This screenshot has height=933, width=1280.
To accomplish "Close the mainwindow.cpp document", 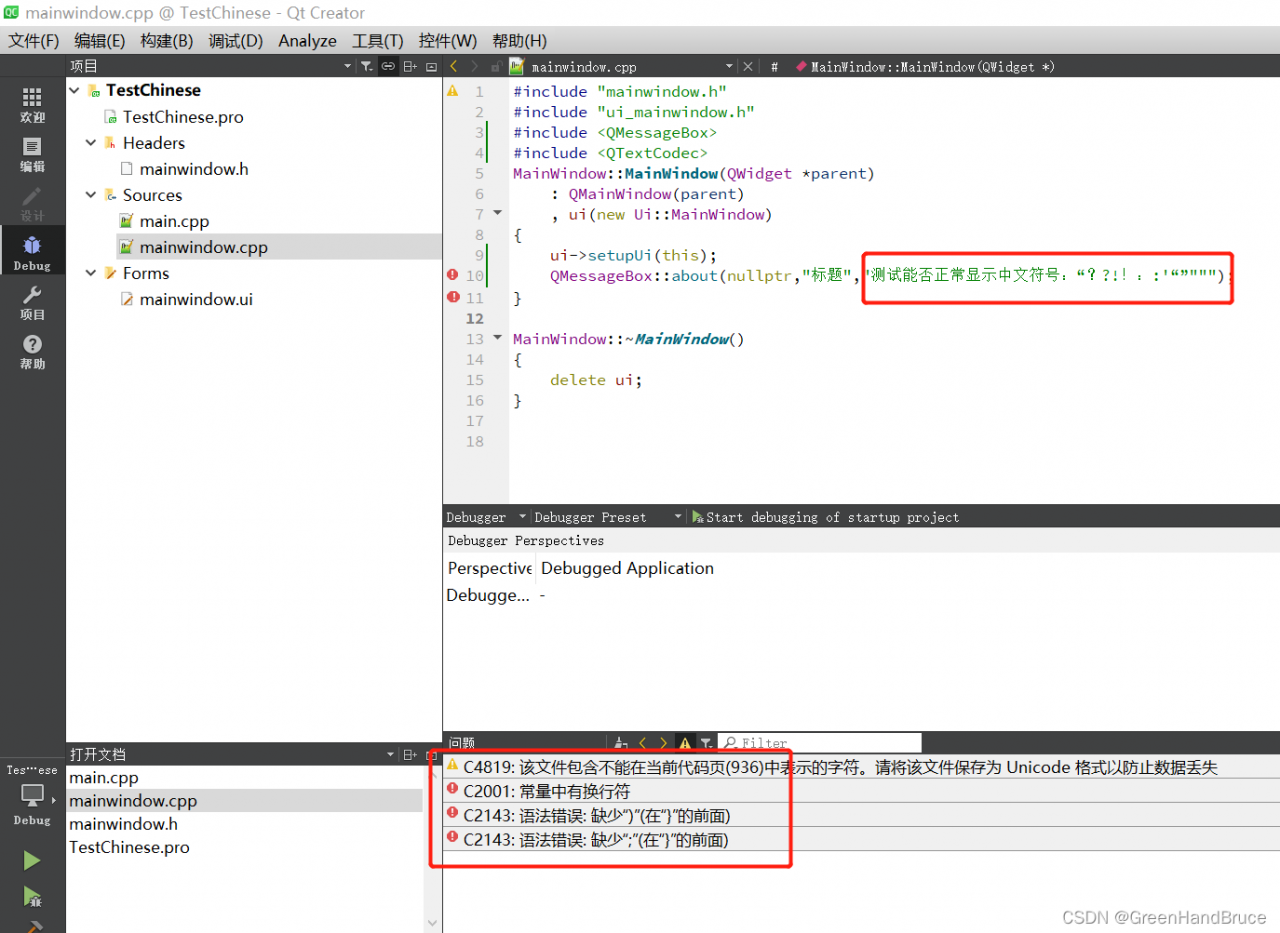I will pyautogui.click(x=747, y=66).
